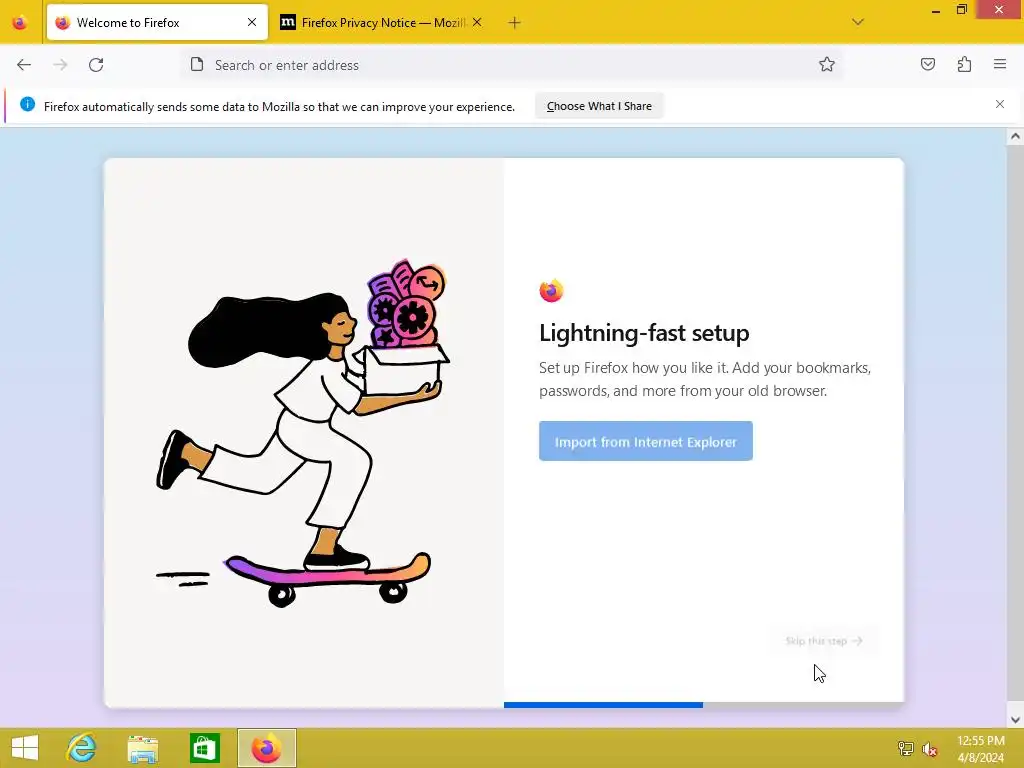Viewport: 1024px width, 768px height.
Task: Launch Internet Explorer from taskbar
Action: [x=82, y=748]
